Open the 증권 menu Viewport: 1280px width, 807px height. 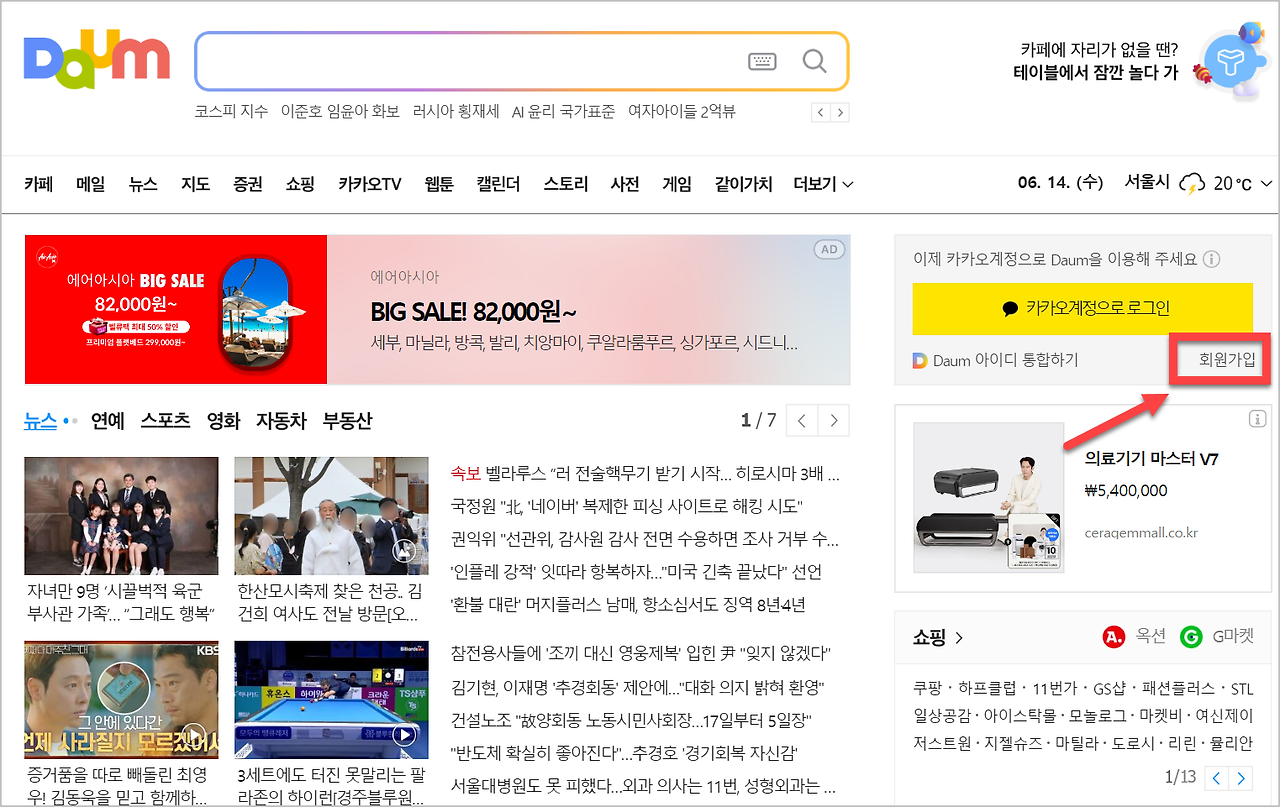click(x=247, y=184)
